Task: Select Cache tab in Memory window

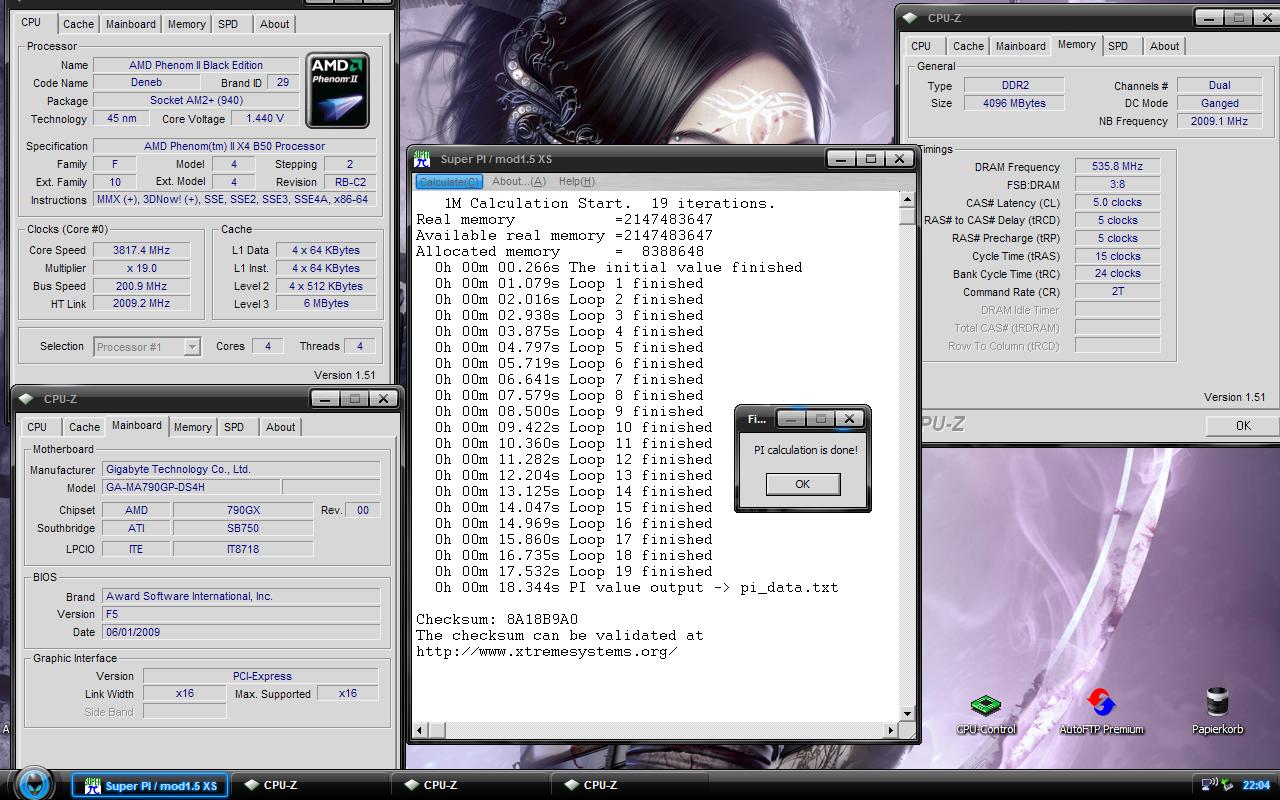Action: coord(968,46)
